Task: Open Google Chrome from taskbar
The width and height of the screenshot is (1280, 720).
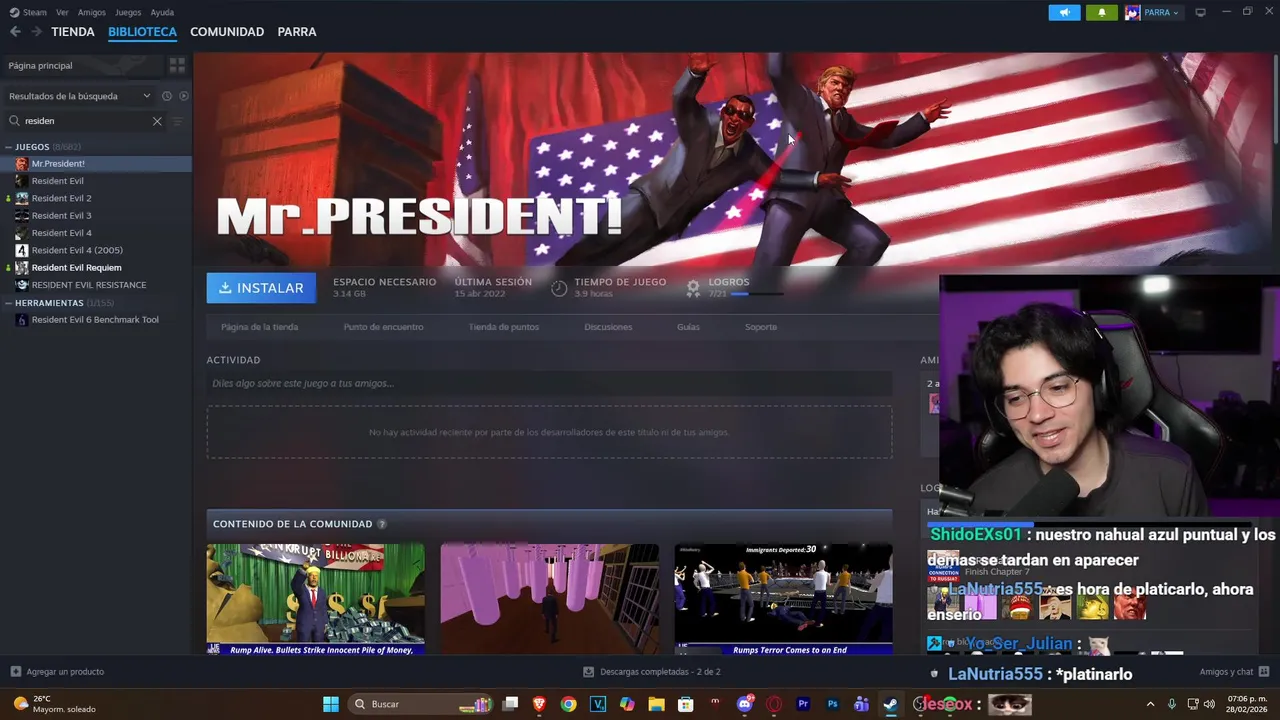Action: click(x=569, y=704)
